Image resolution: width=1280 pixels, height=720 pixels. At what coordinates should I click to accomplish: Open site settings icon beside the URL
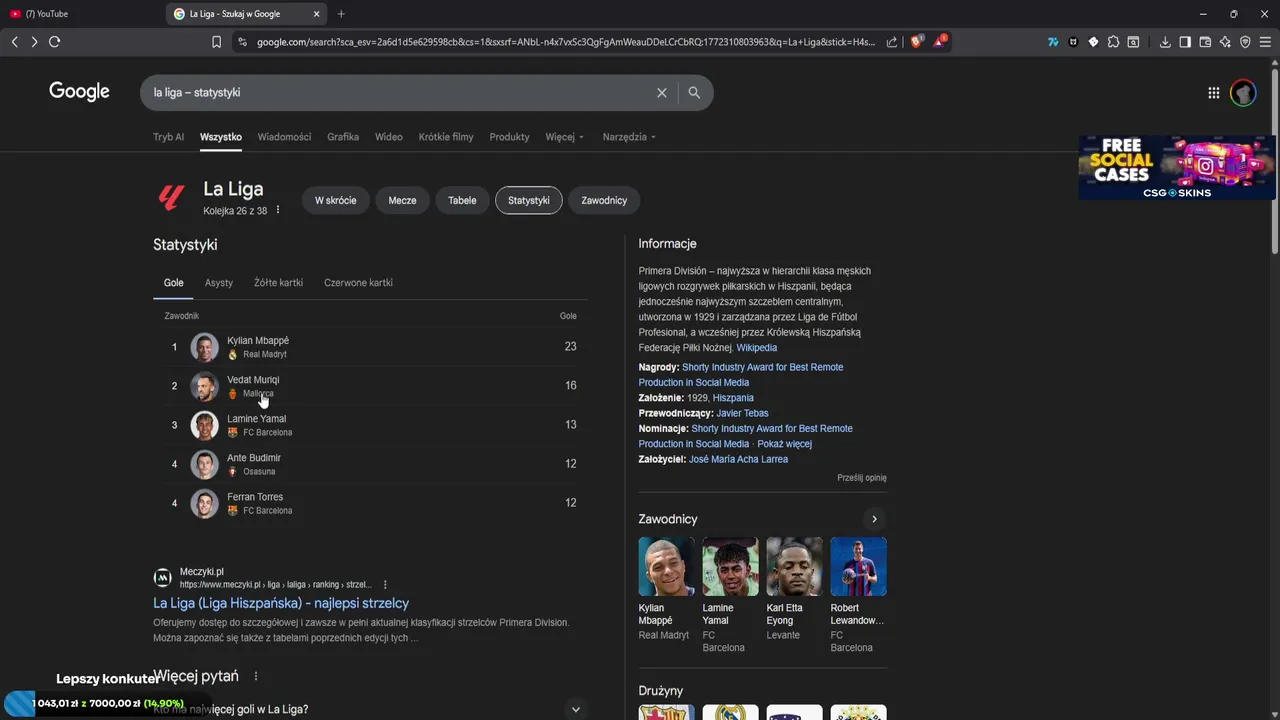point(241,42)
